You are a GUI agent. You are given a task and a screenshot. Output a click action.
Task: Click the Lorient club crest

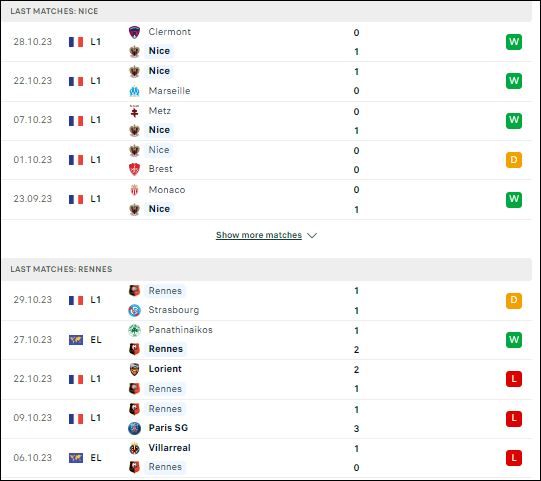(x=134, y=369)
